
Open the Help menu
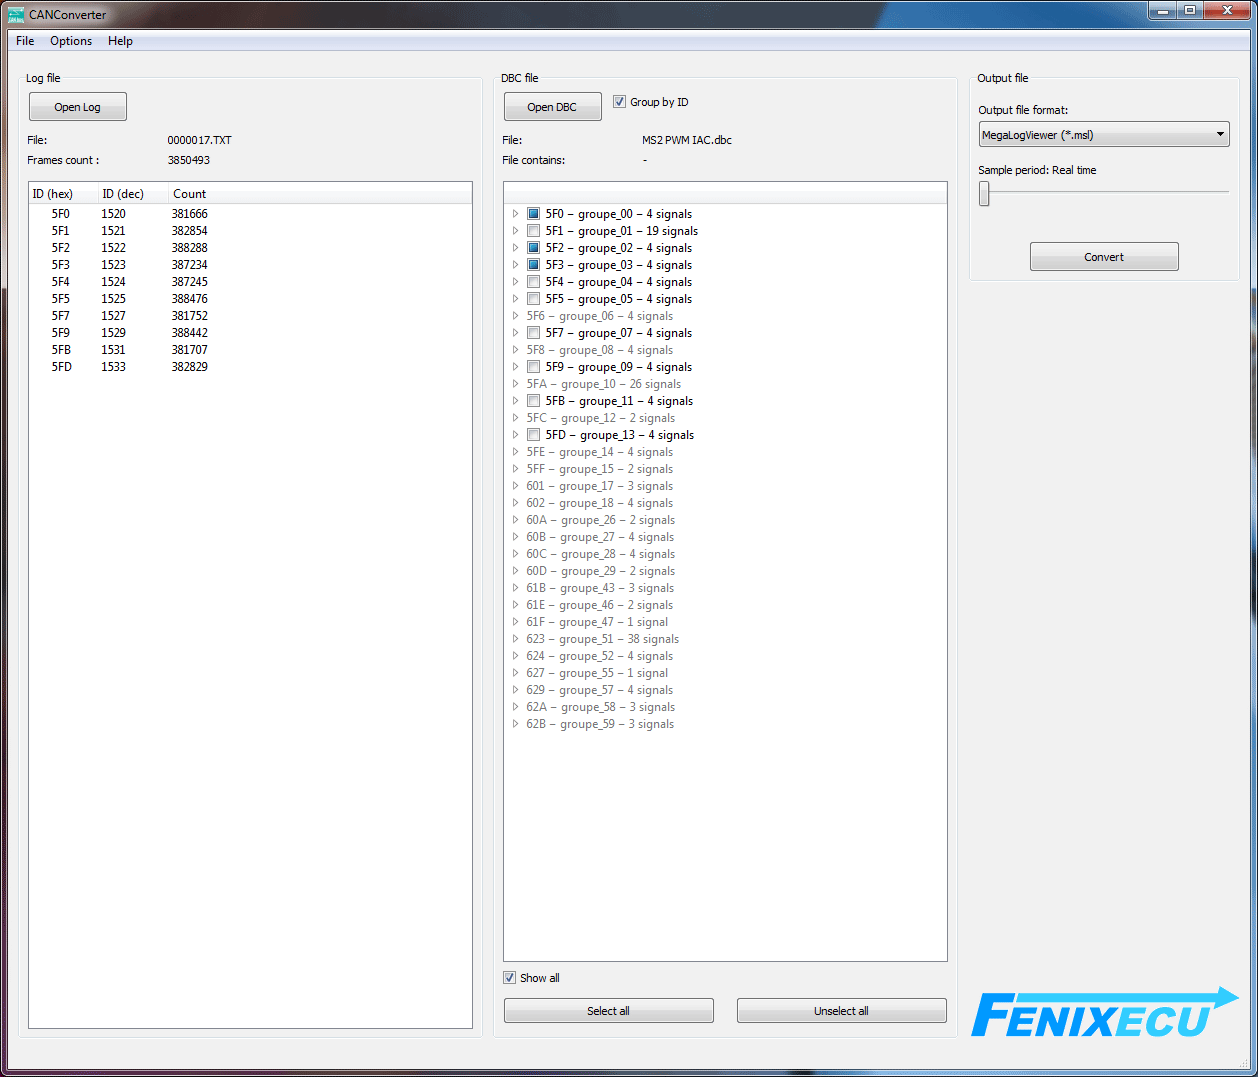(x=120, y=41)
